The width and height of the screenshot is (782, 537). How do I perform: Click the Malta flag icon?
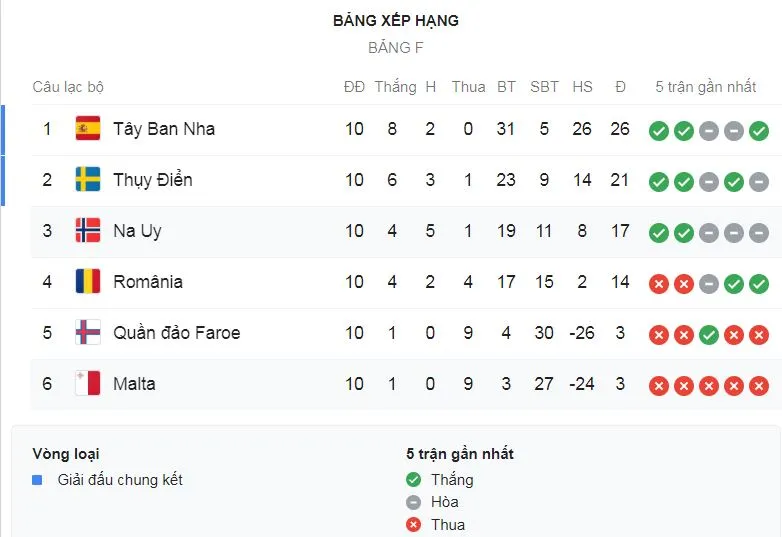[88, 383]
